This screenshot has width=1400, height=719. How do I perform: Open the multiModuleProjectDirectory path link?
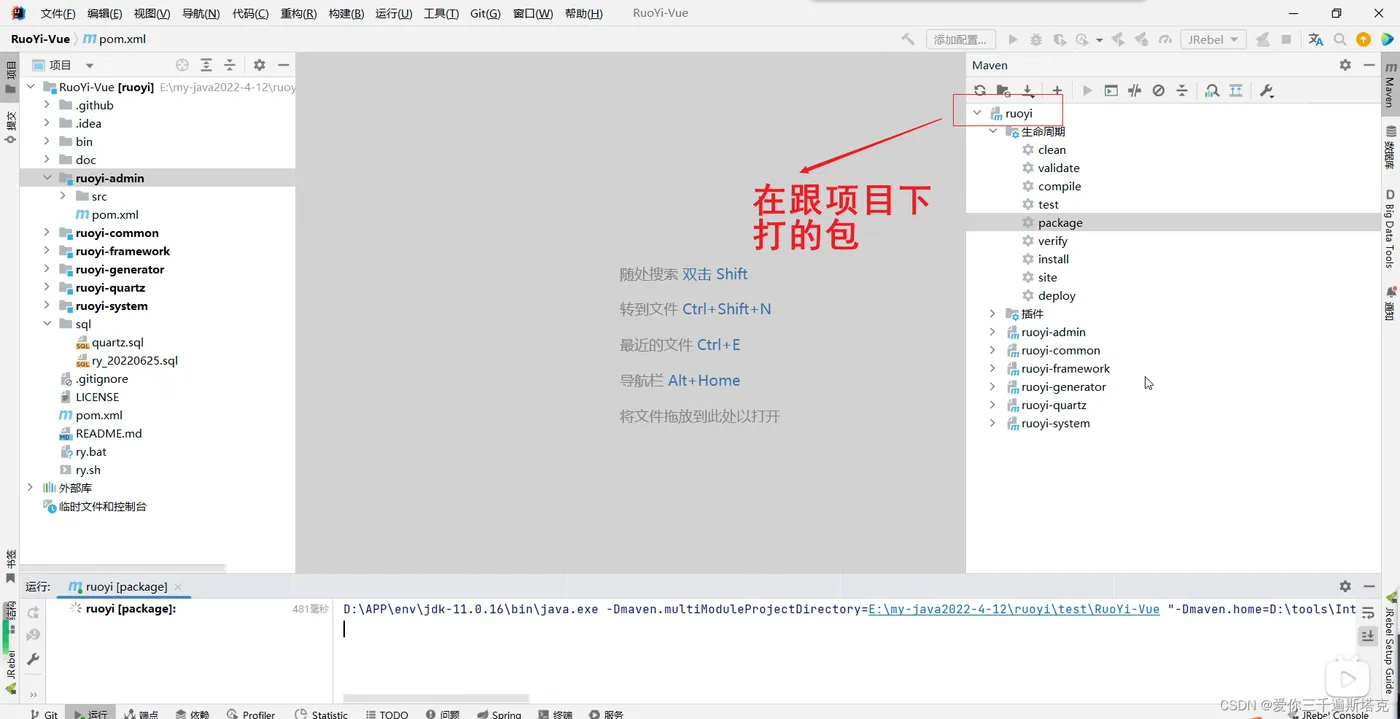point(1014,609)
